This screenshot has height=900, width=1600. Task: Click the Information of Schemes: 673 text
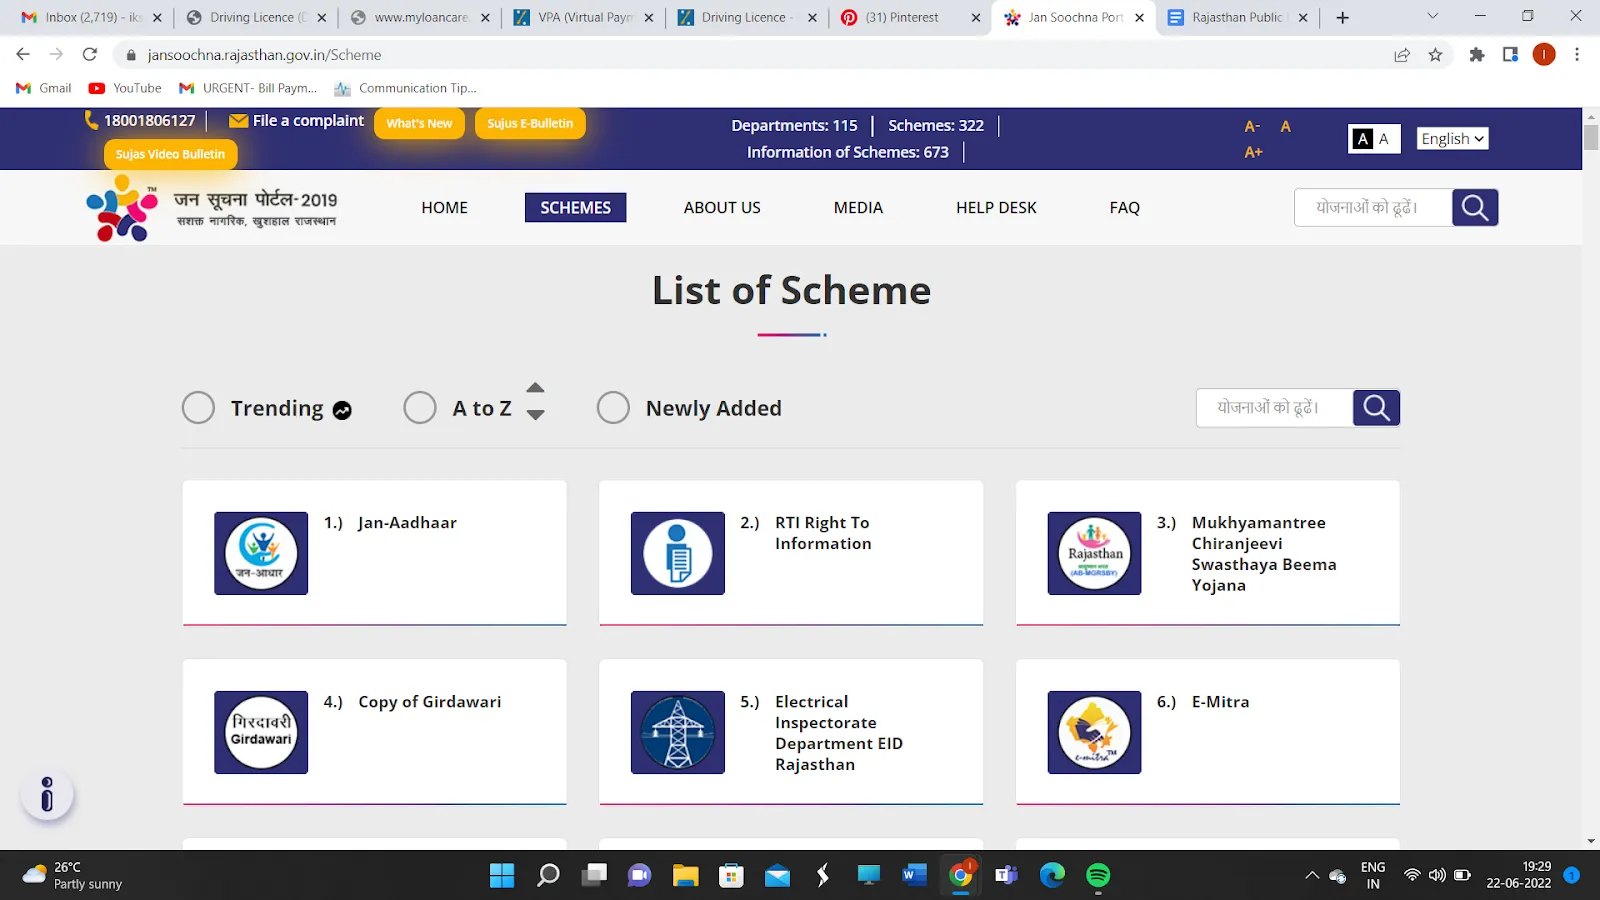tap(848, 152)
